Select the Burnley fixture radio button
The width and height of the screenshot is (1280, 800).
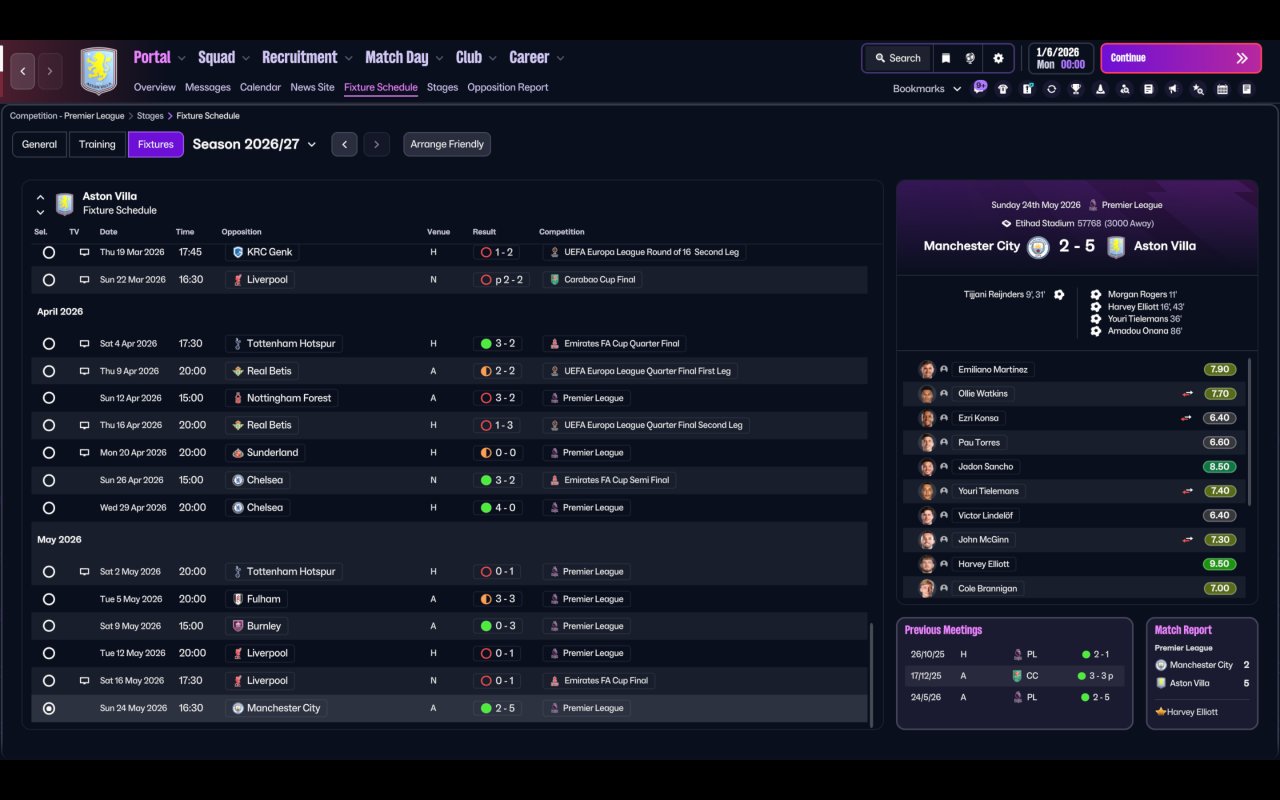coord(49,626)
